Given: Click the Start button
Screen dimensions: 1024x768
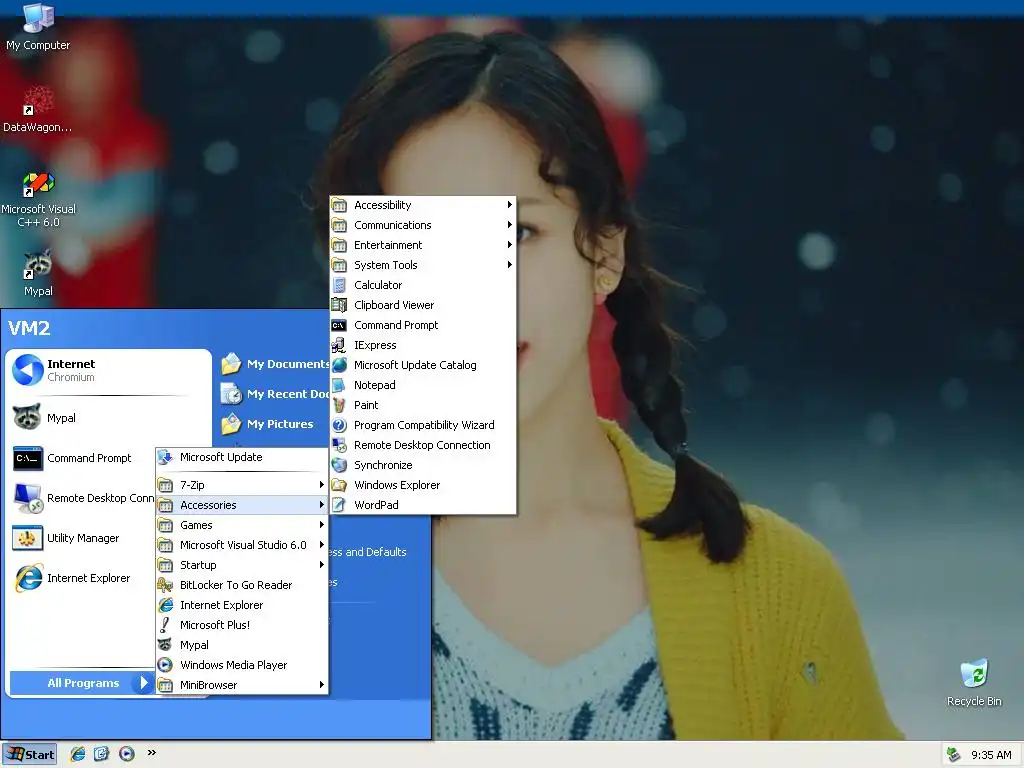Looking at the screenshot, I should (29, 754).
